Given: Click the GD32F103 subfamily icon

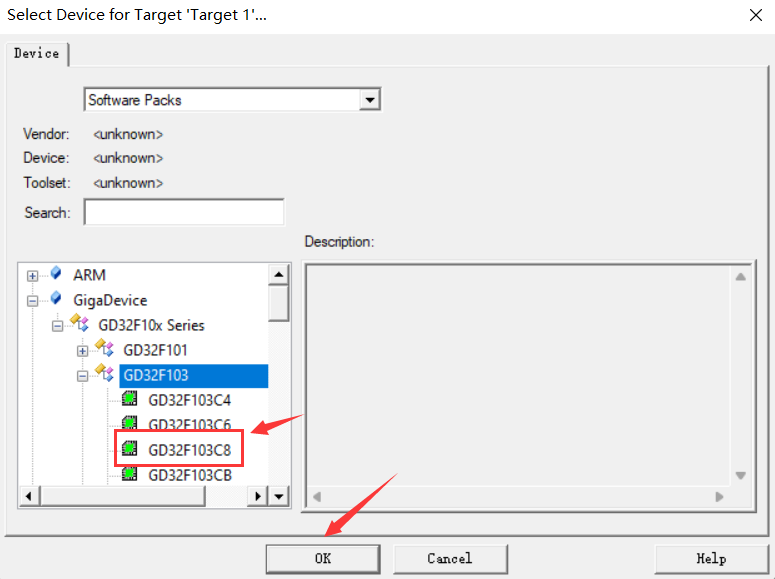Looking at the screenshot, I should 105,373.
